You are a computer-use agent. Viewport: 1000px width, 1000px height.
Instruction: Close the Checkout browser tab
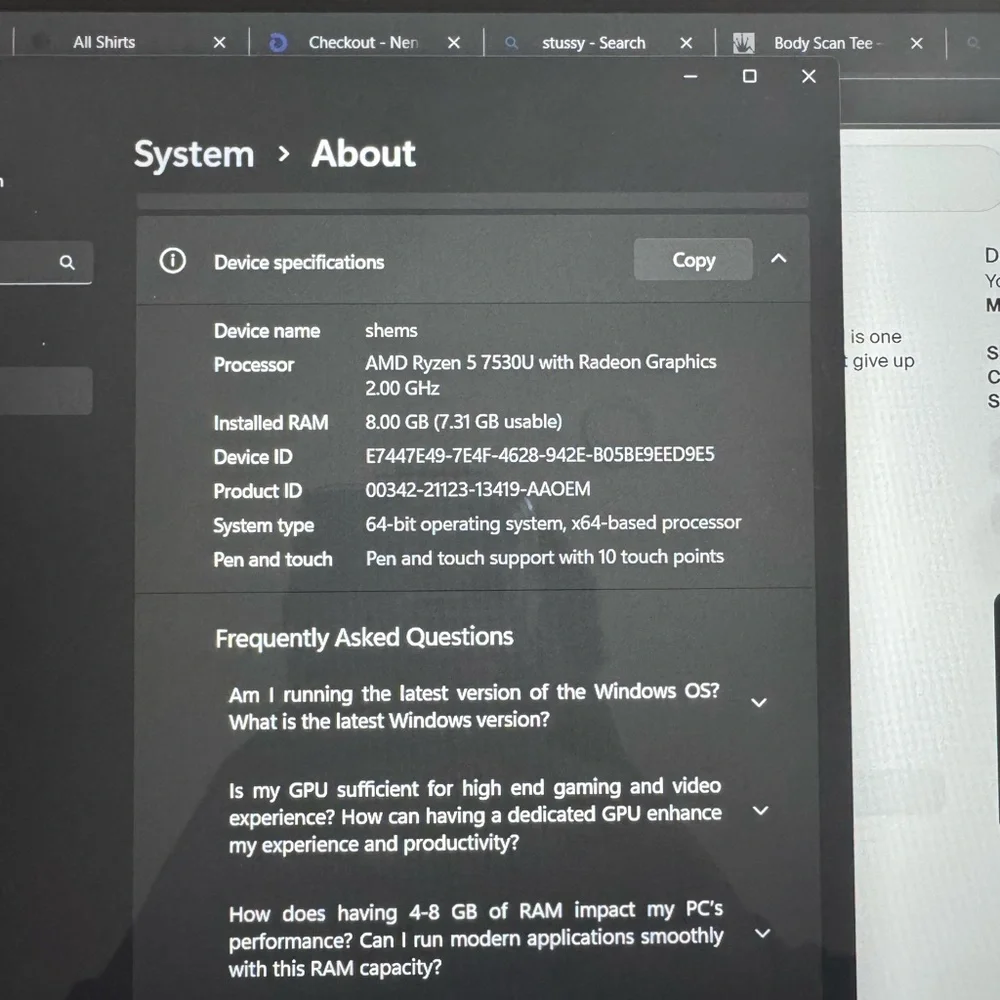click(x=454, y=43)
